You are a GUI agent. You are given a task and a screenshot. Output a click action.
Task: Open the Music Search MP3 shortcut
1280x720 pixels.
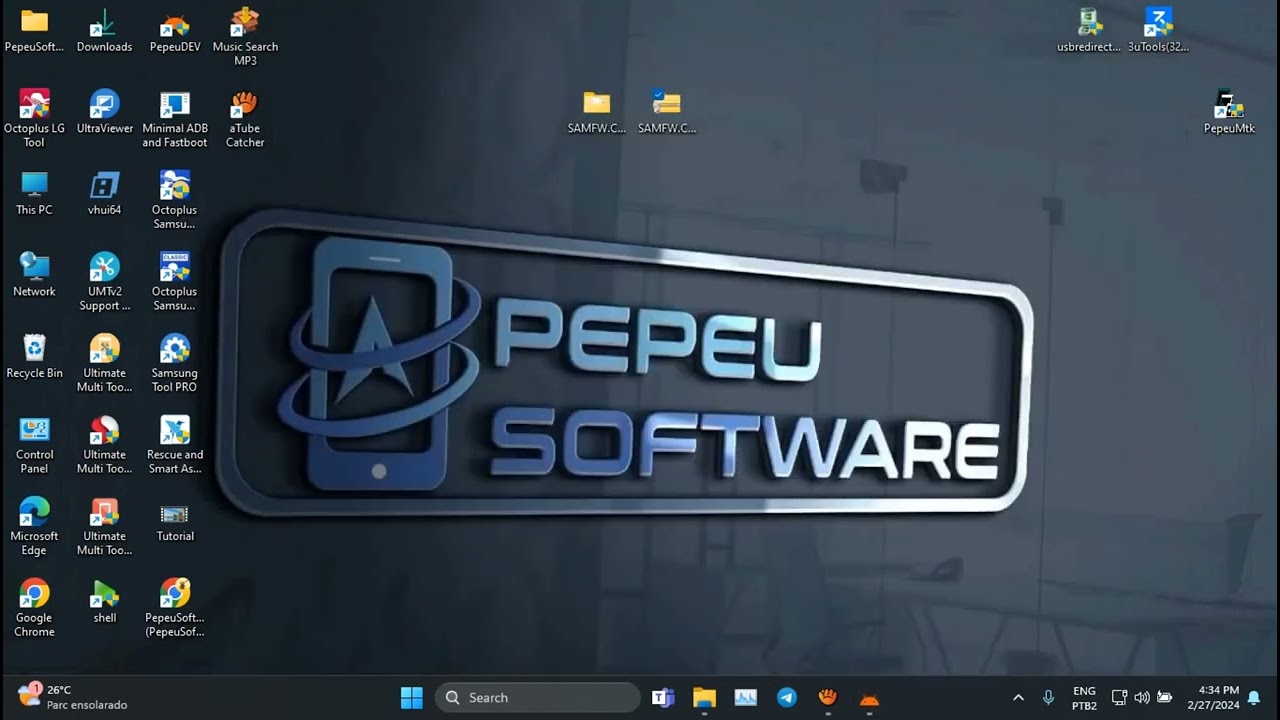(245, 24)
